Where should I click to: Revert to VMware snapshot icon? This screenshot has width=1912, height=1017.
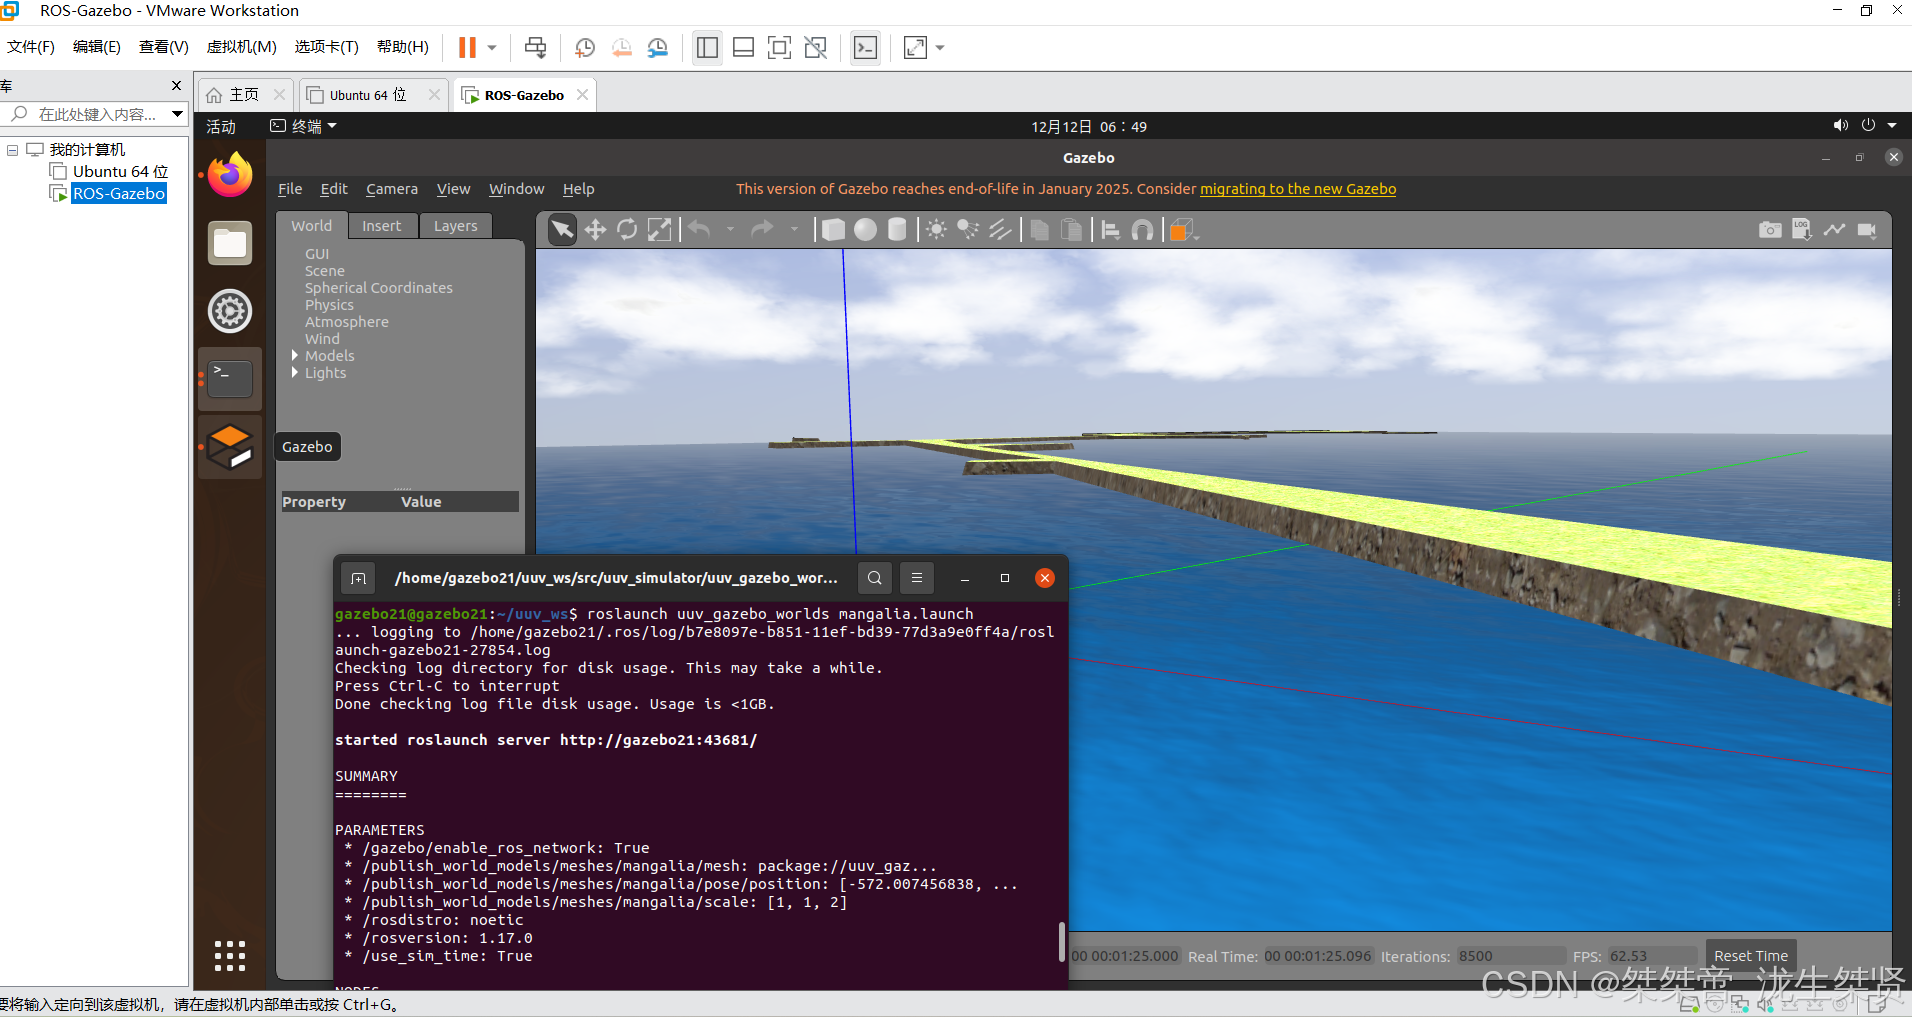pyautogui.click(x=621, y=47)
